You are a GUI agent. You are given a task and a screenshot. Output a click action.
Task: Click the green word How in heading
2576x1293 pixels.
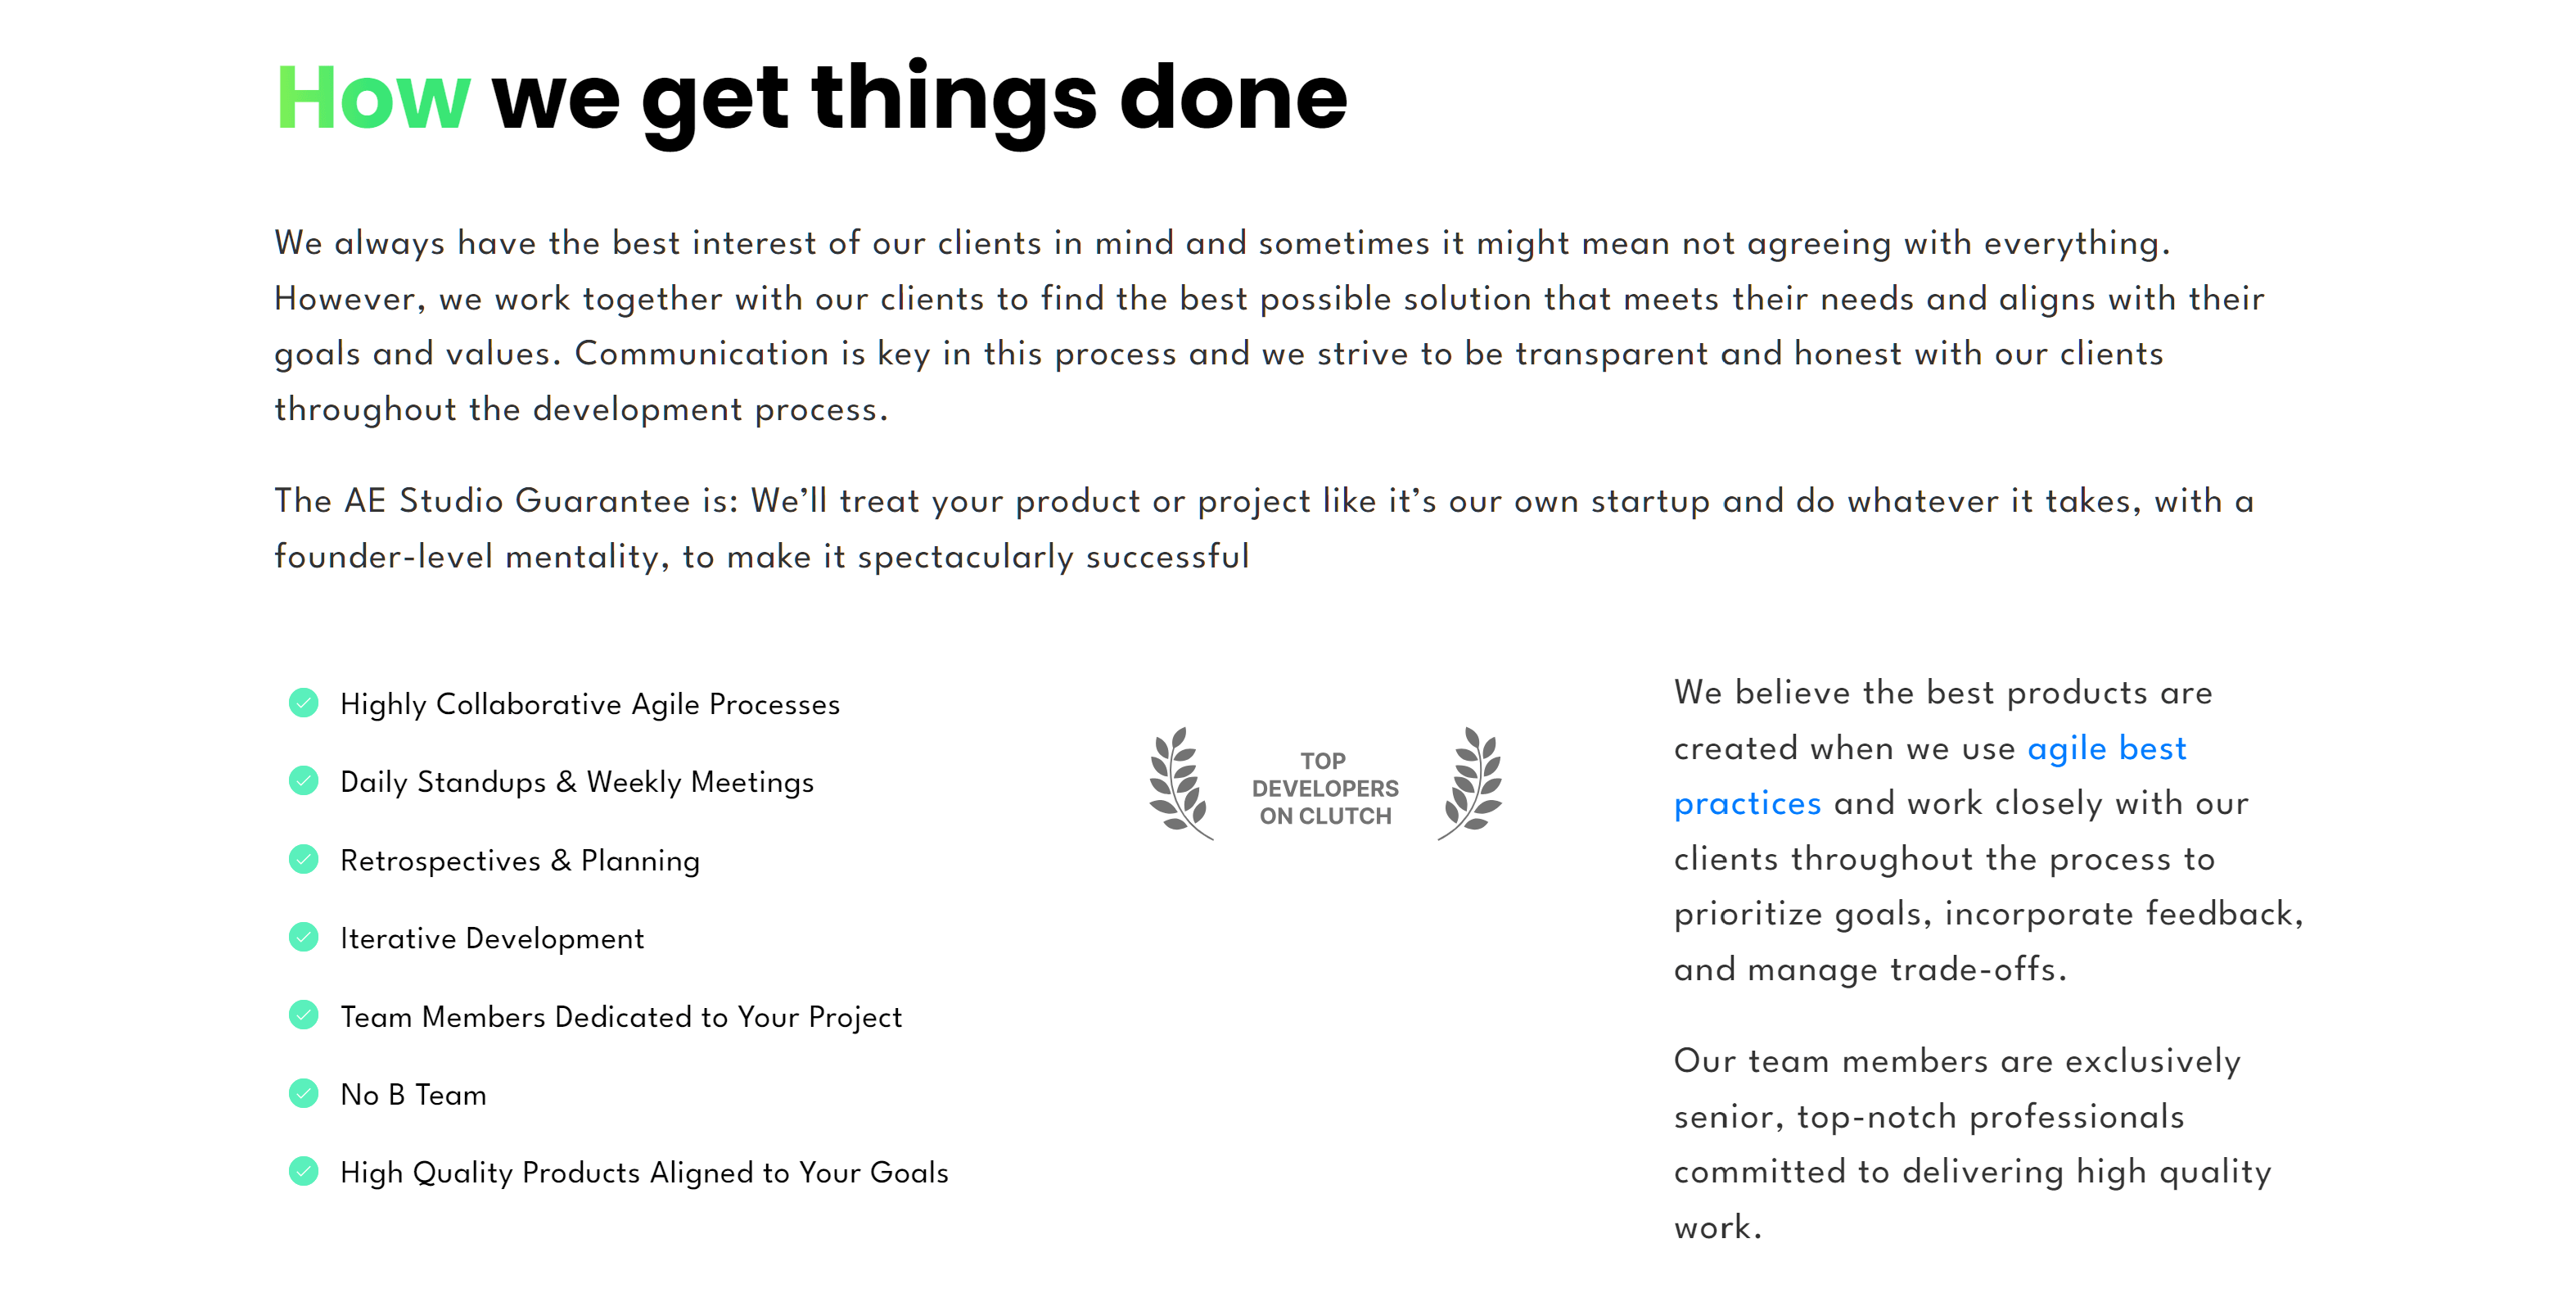pyautogui.click(x=372, y=98)
